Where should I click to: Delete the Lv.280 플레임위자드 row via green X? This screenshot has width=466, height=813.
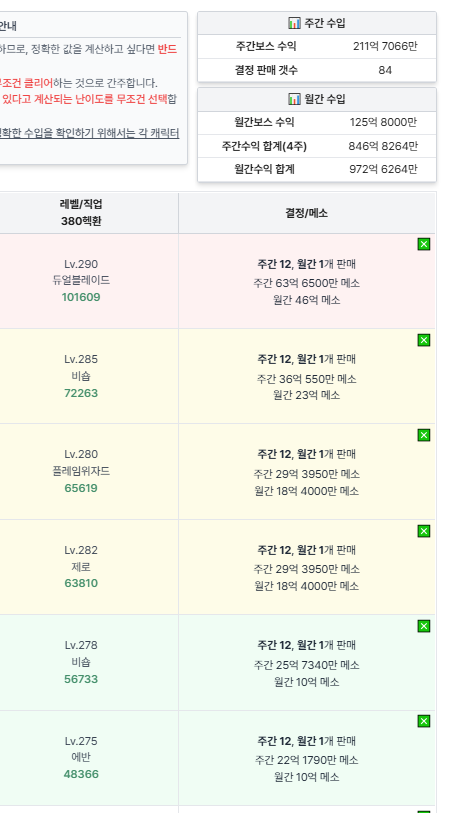click(x=423, y=435)
